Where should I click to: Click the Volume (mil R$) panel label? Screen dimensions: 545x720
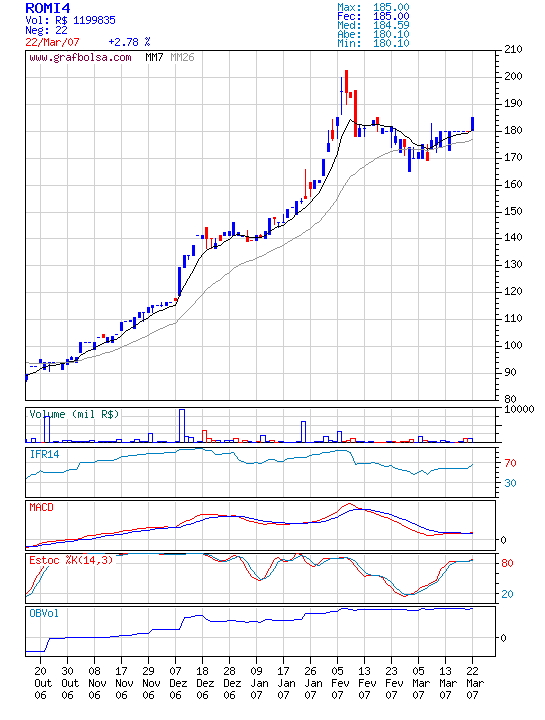tap(74, 414)
